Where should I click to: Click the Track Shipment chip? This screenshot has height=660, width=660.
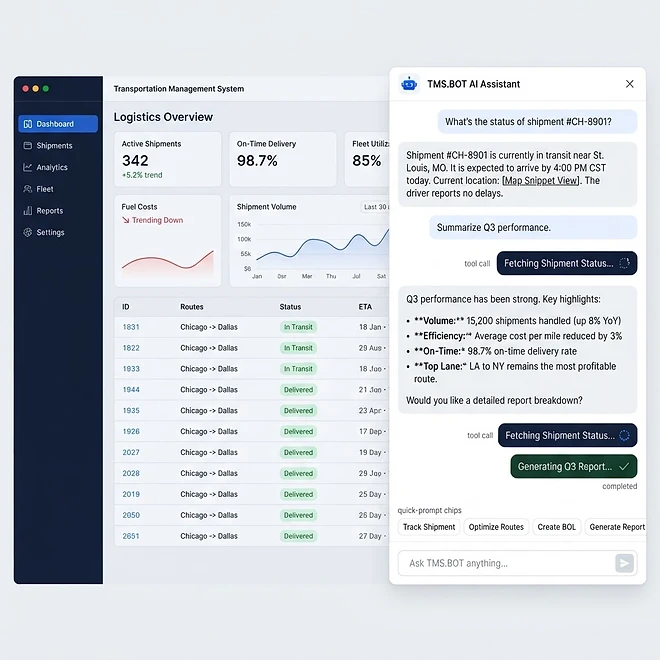[x=429, y=527]
